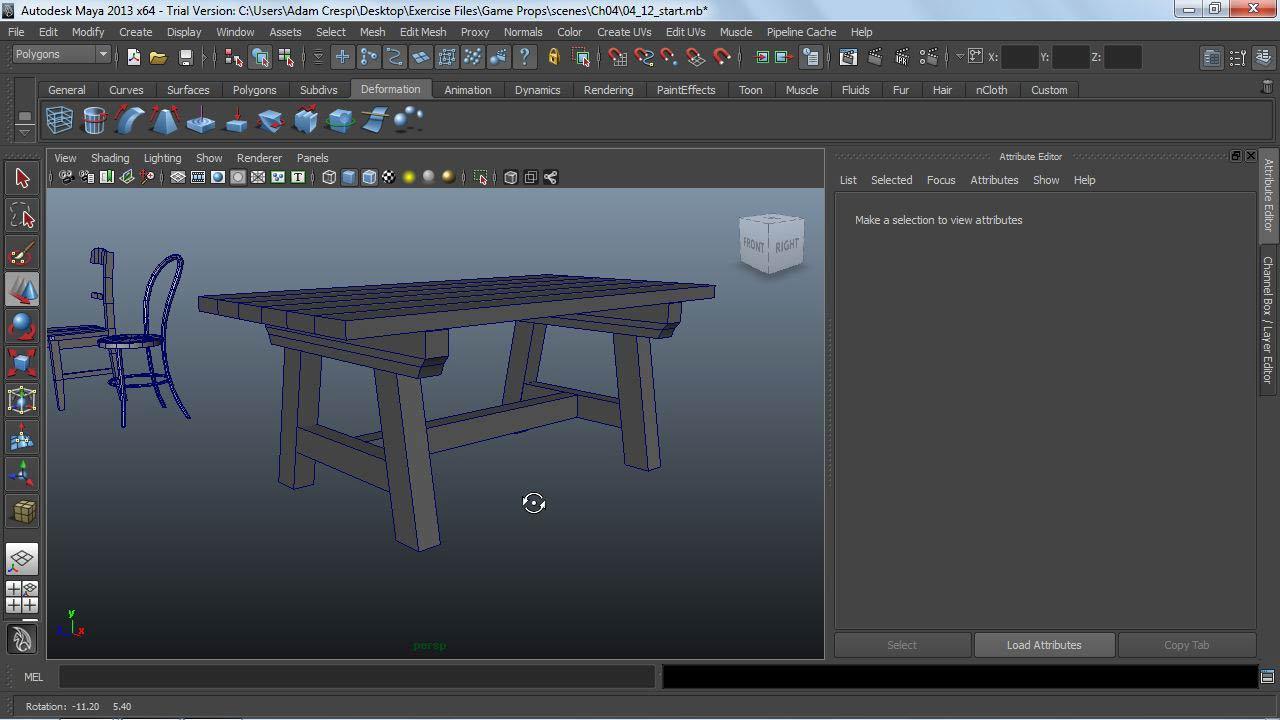Viewport: 1280px width, 720px height.
Task: Save the scene with floppy icon
Action: [x=185, y=57]
